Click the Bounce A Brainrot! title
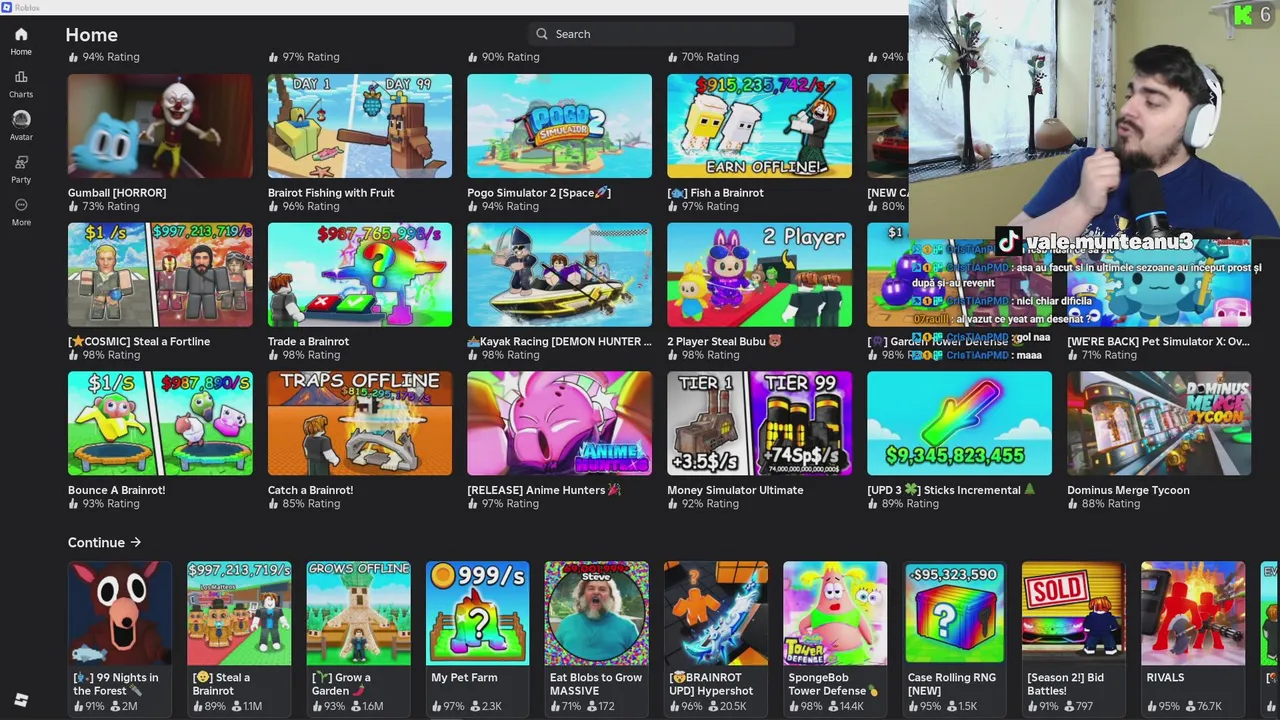Viewport: 1280px width, 720px height. click(117, 490)
